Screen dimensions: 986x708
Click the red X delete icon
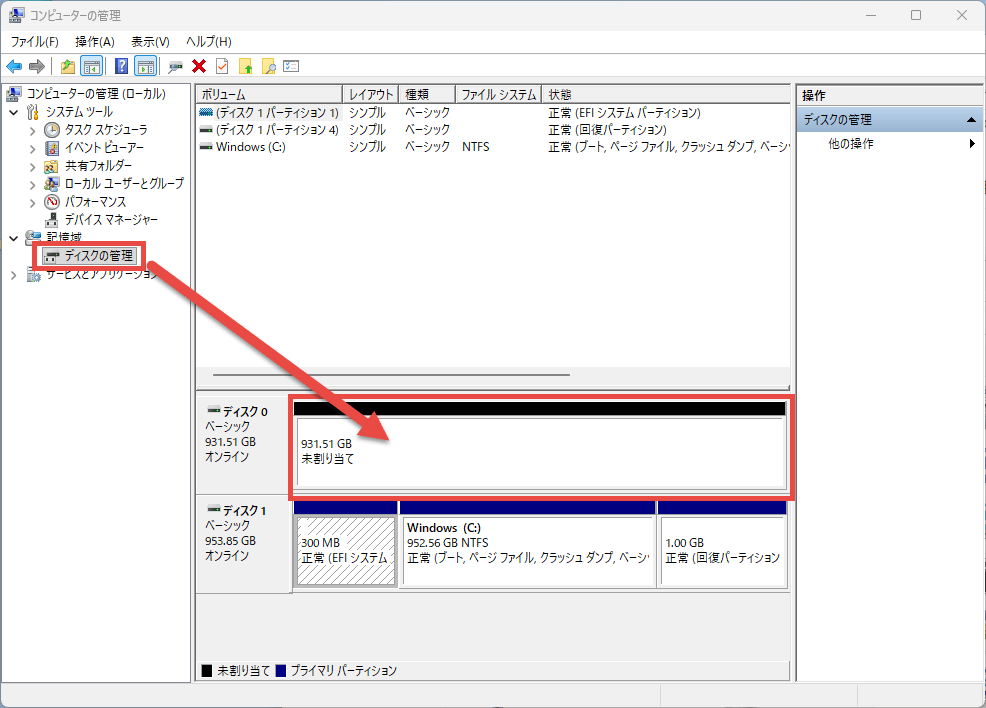(199, 66)
